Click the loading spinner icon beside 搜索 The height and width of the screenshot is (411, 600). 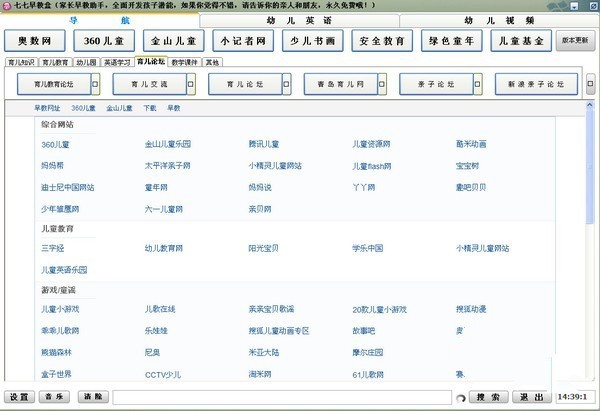(461, 398)
